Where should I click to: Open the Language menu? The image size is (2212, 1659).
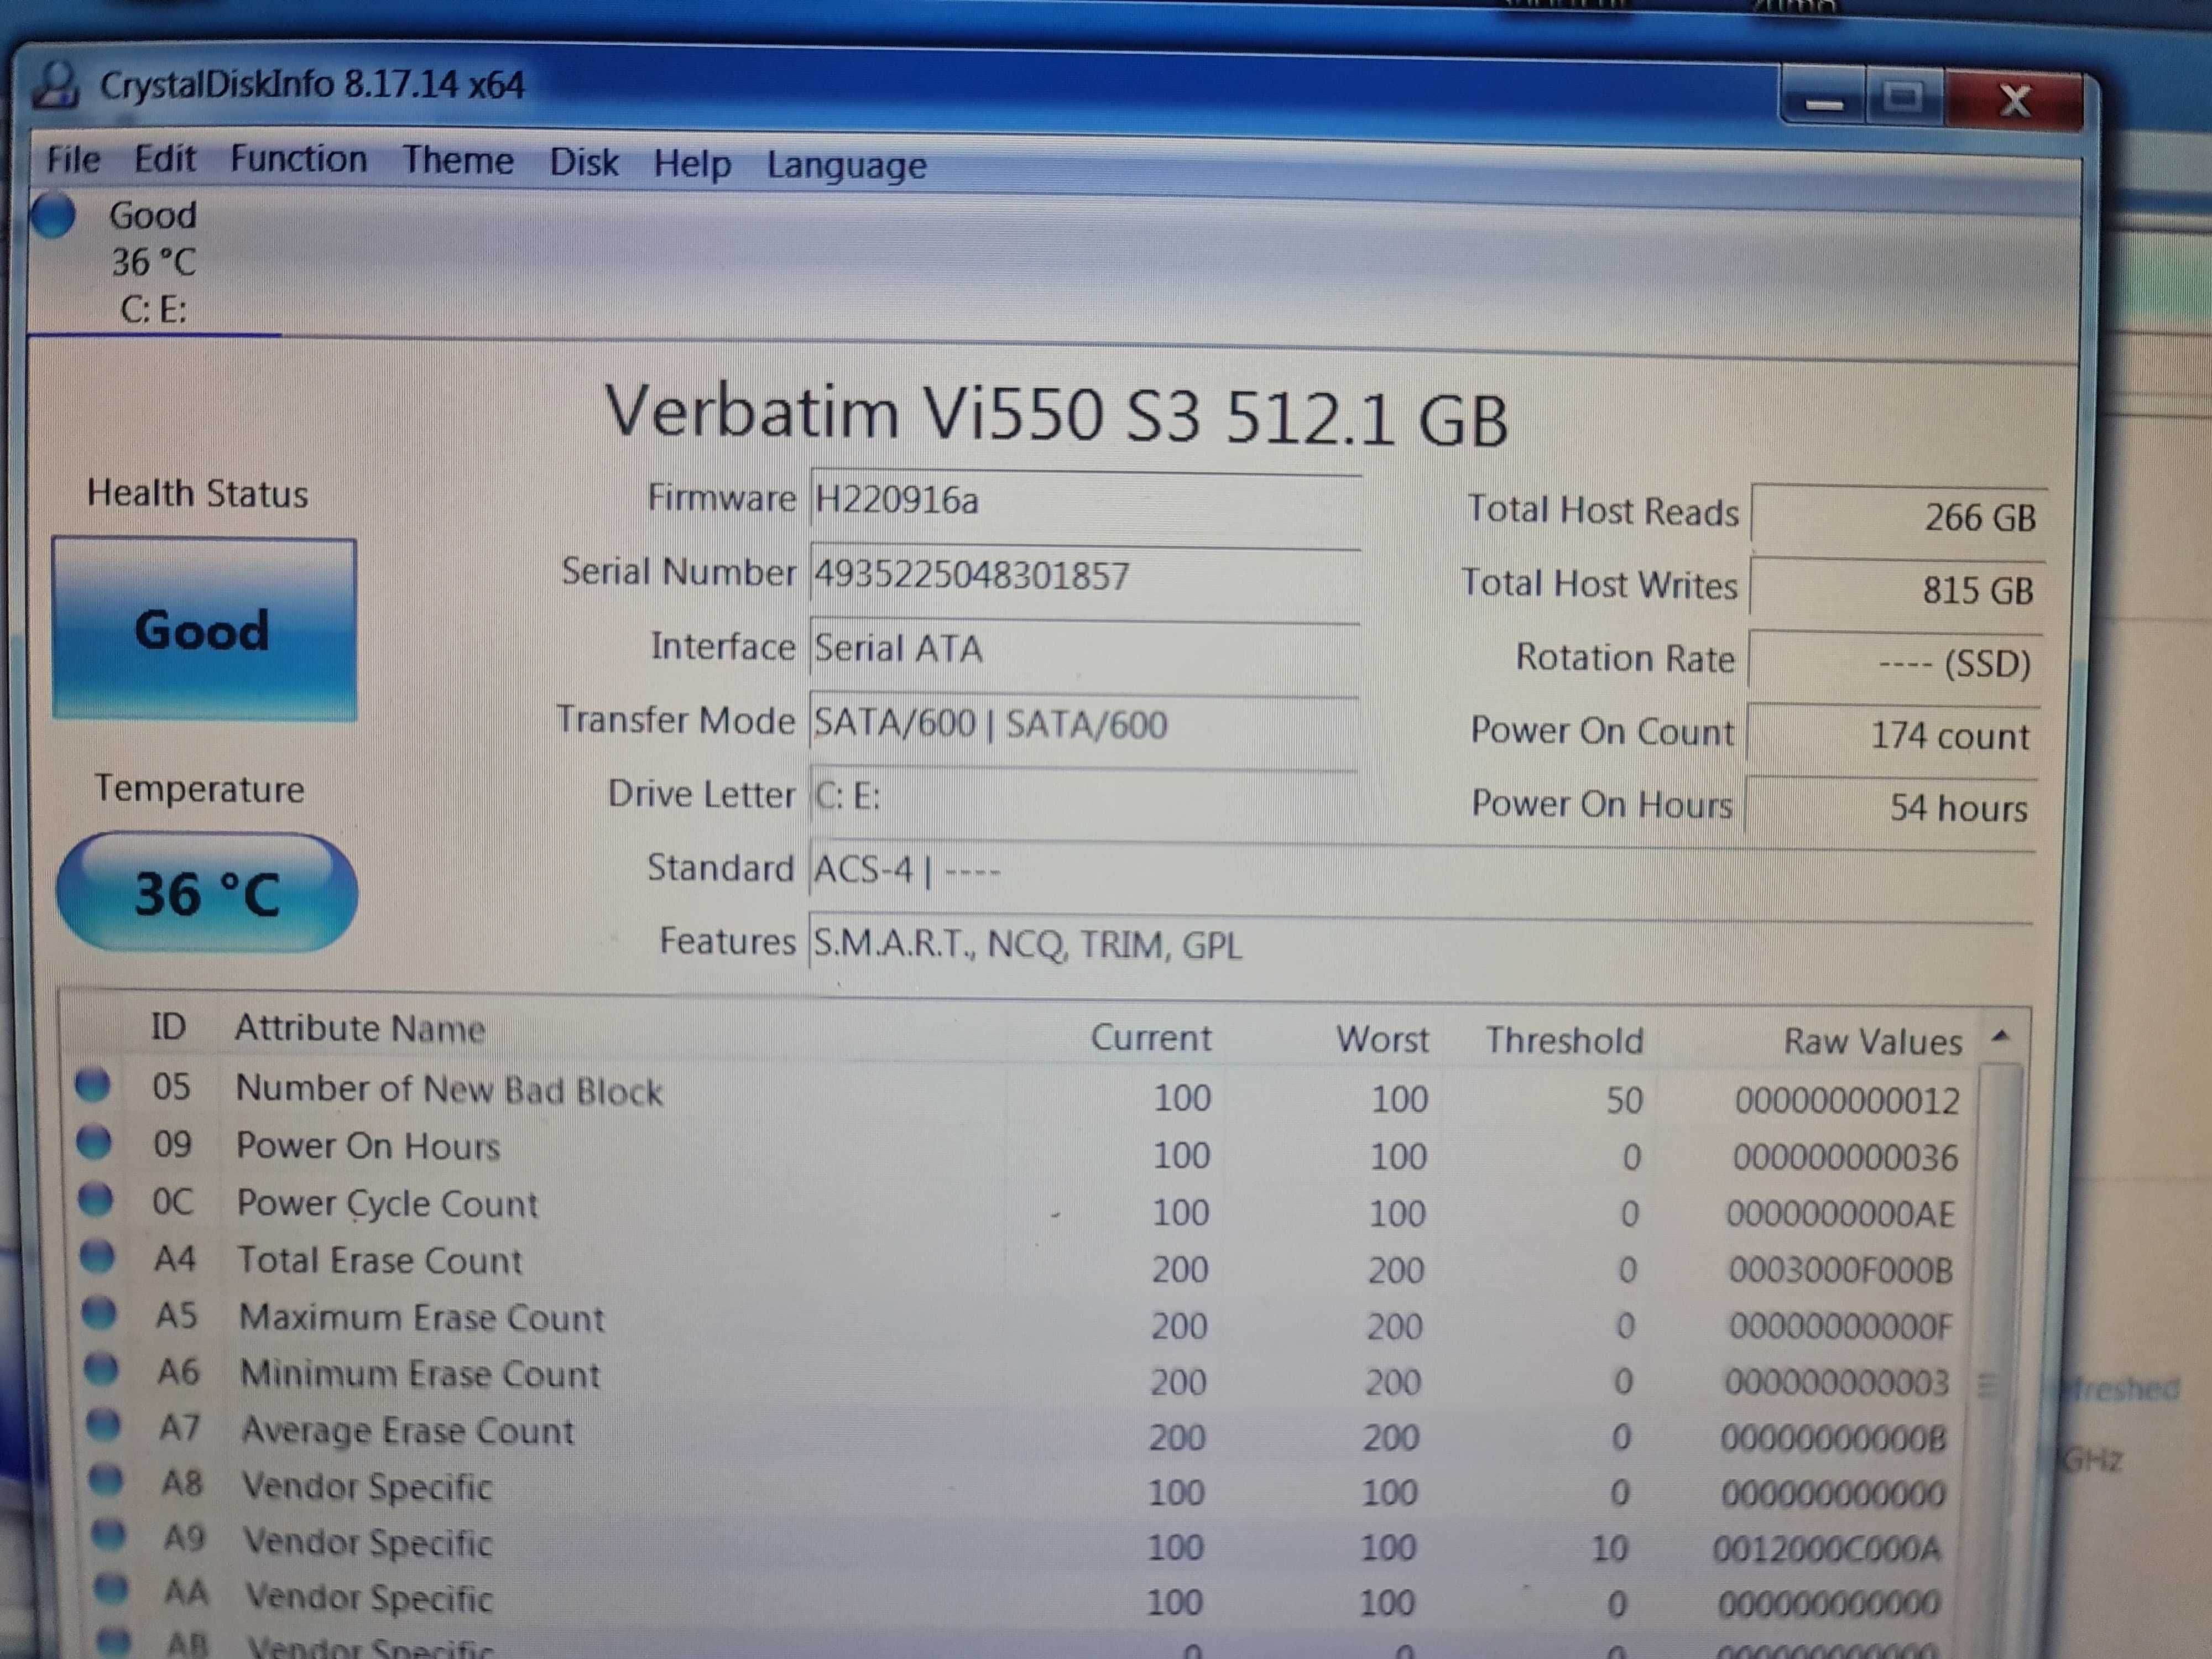click(846, 165)
